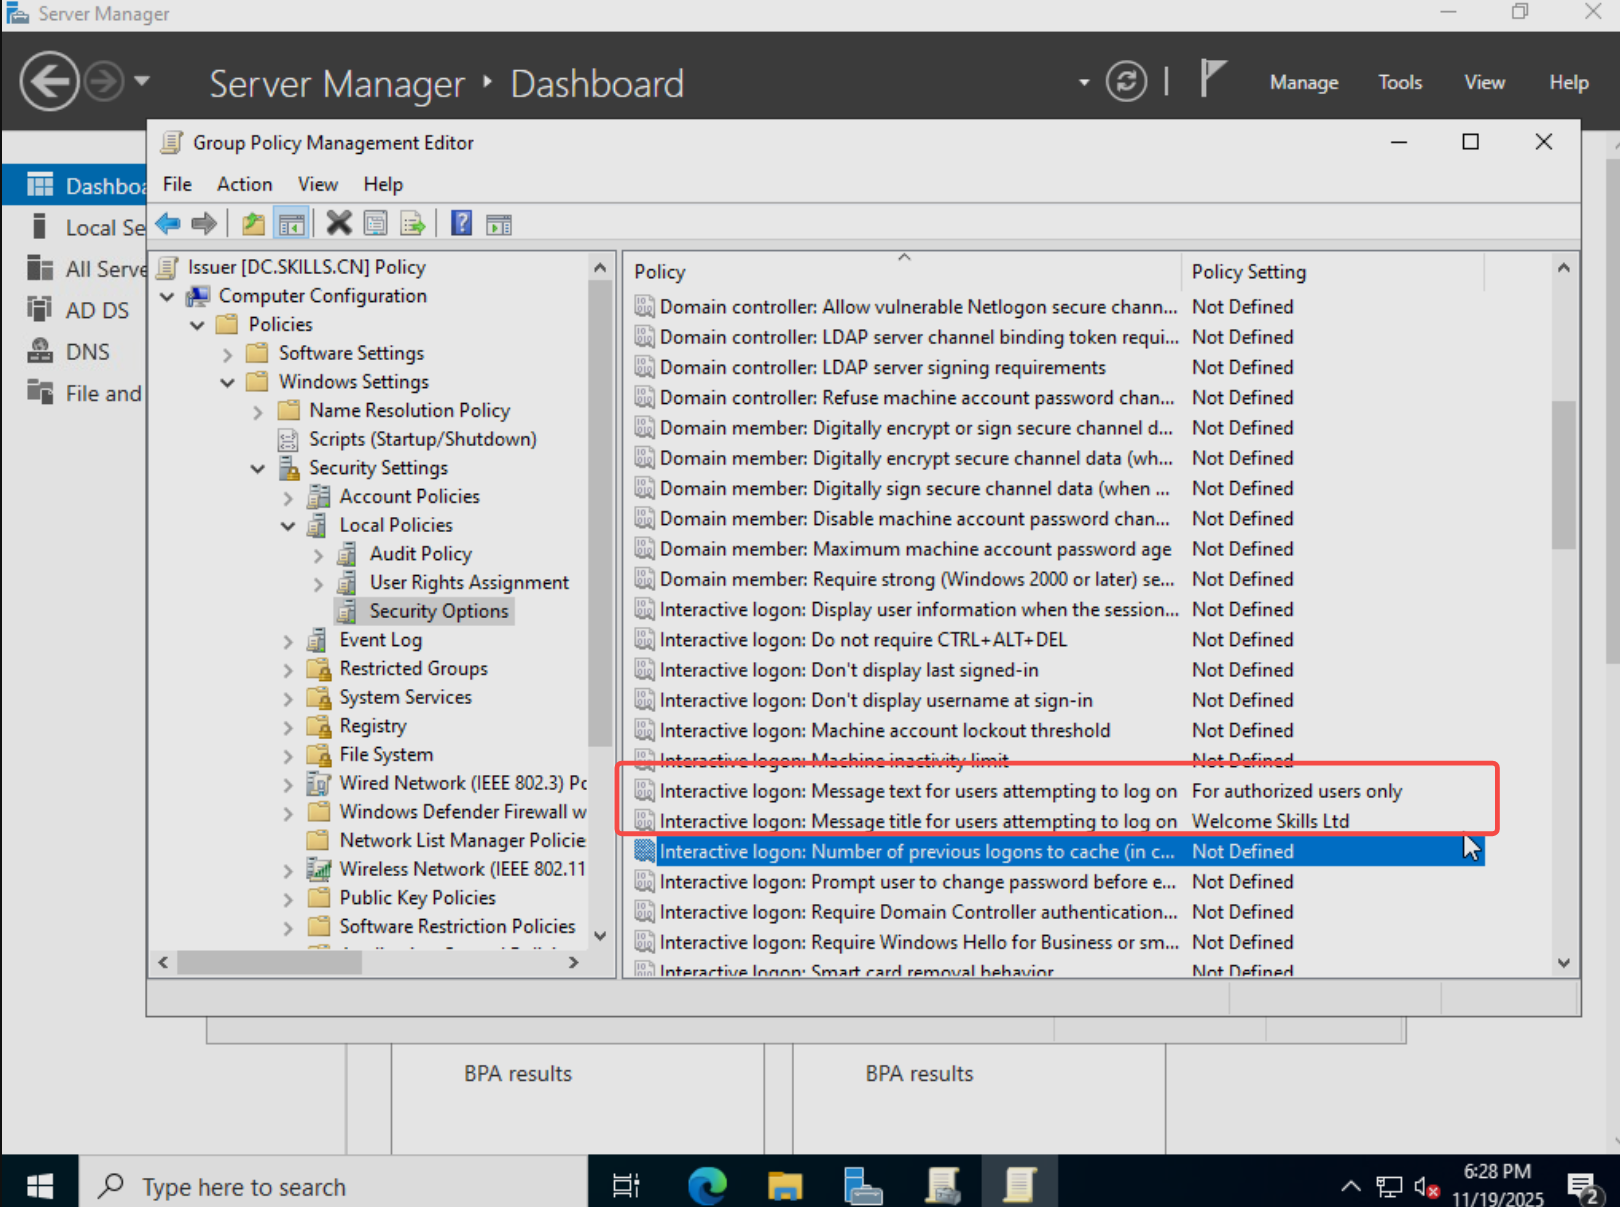Select the Security Options tree item

(438, 611)
